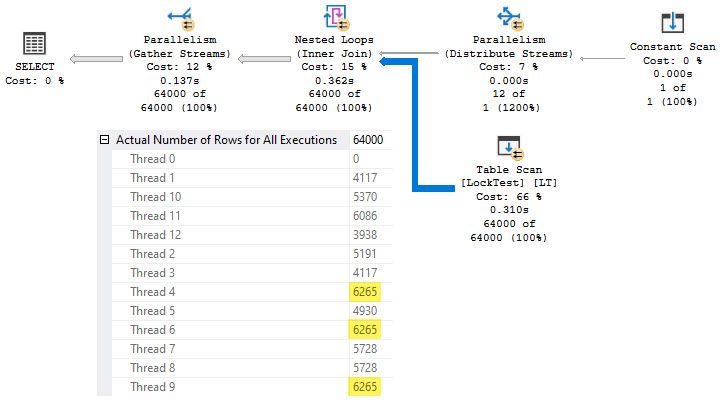The height and width of the screenshot is (405, 725).
Task: Click value 5191 for Thread 2
Action: click(365, 253)
